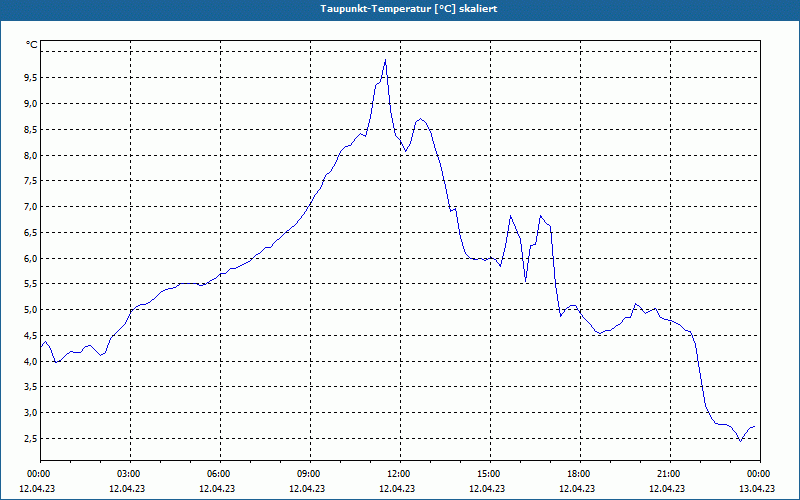Click the 9,5 y-axis value

(x=31, y=78)
